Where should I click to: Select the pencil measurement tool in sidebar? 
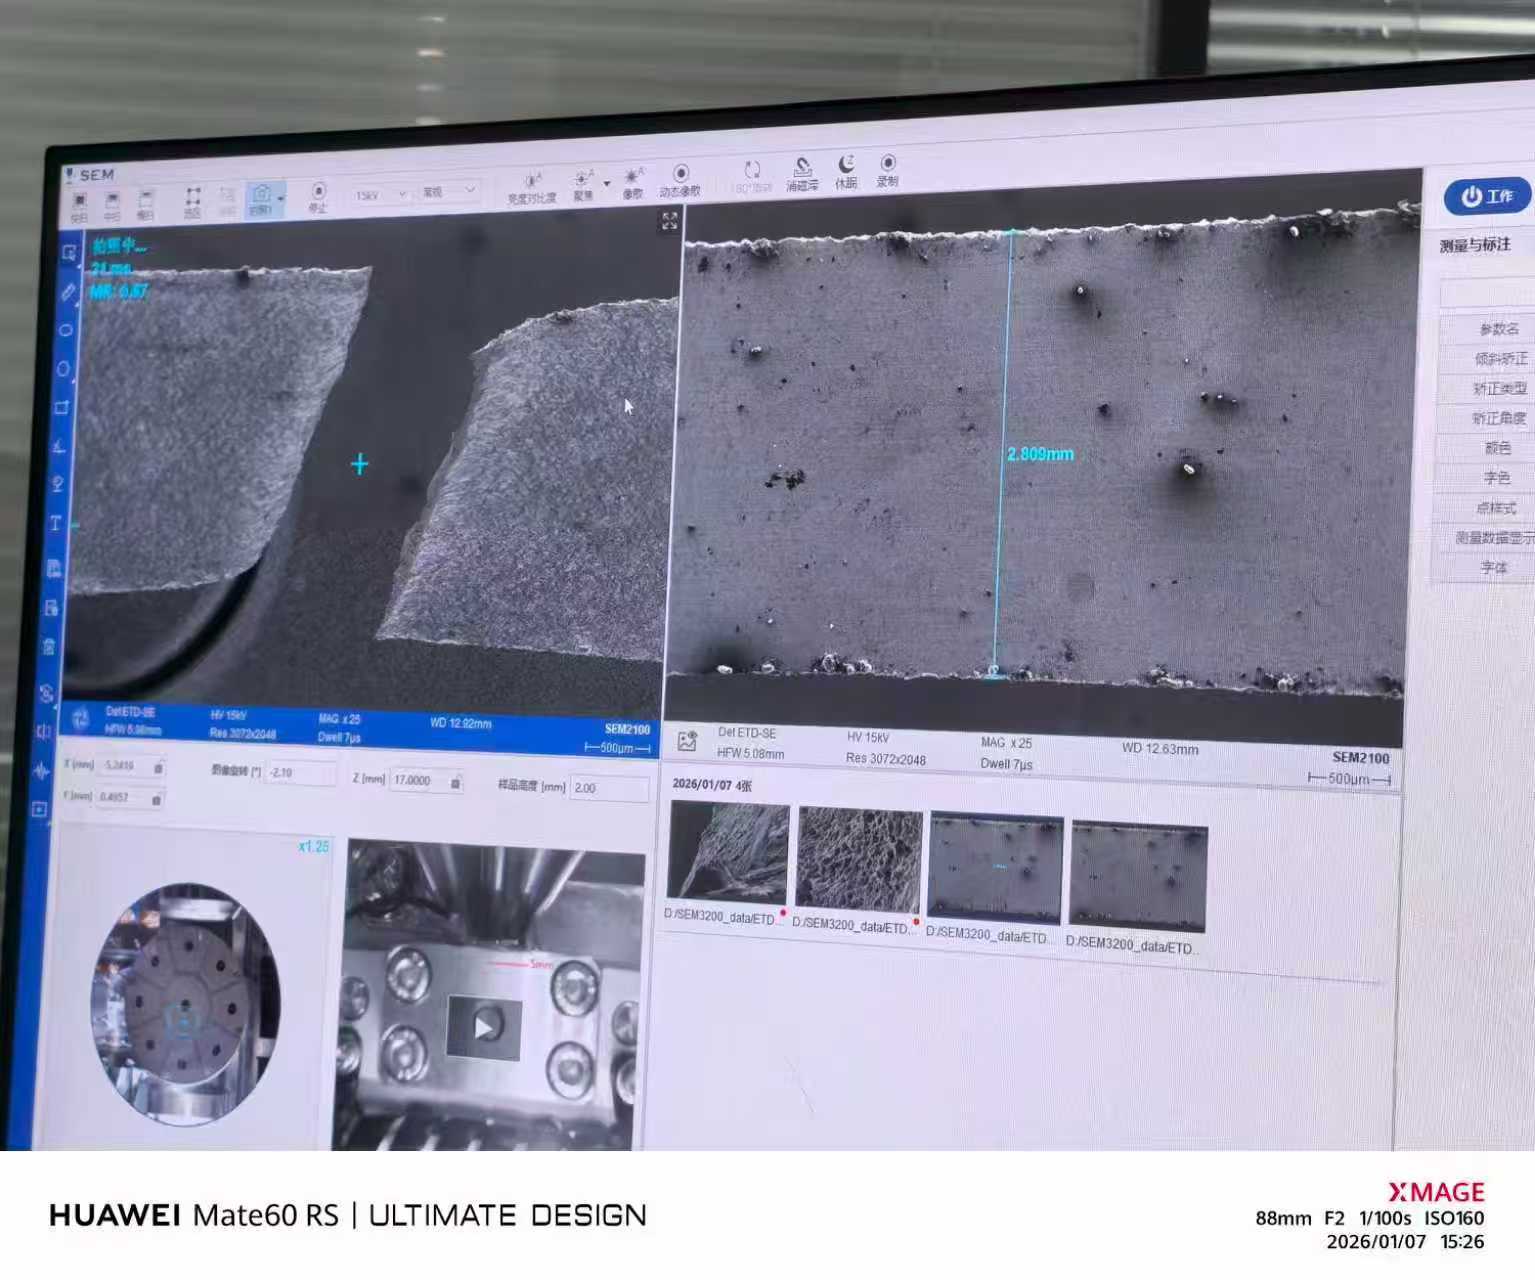tap(67, 292)
